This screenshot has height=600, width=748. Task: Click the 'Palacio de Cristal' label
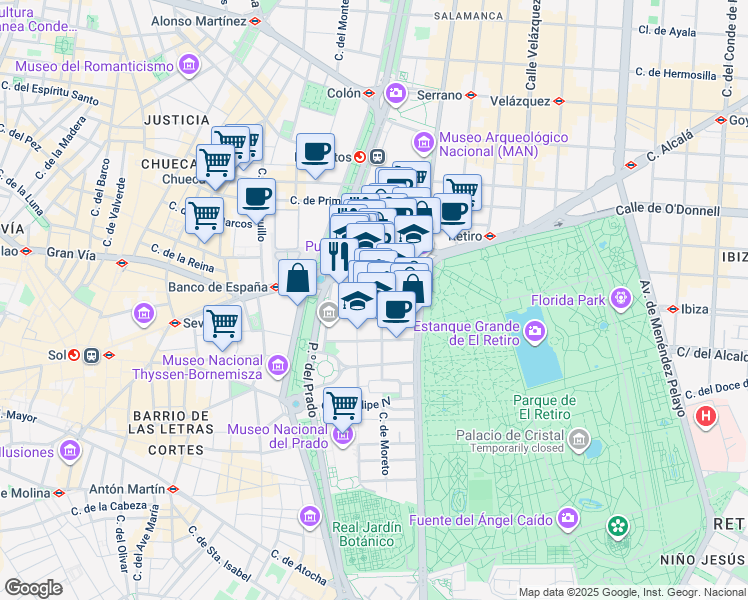tap(510, 435)
